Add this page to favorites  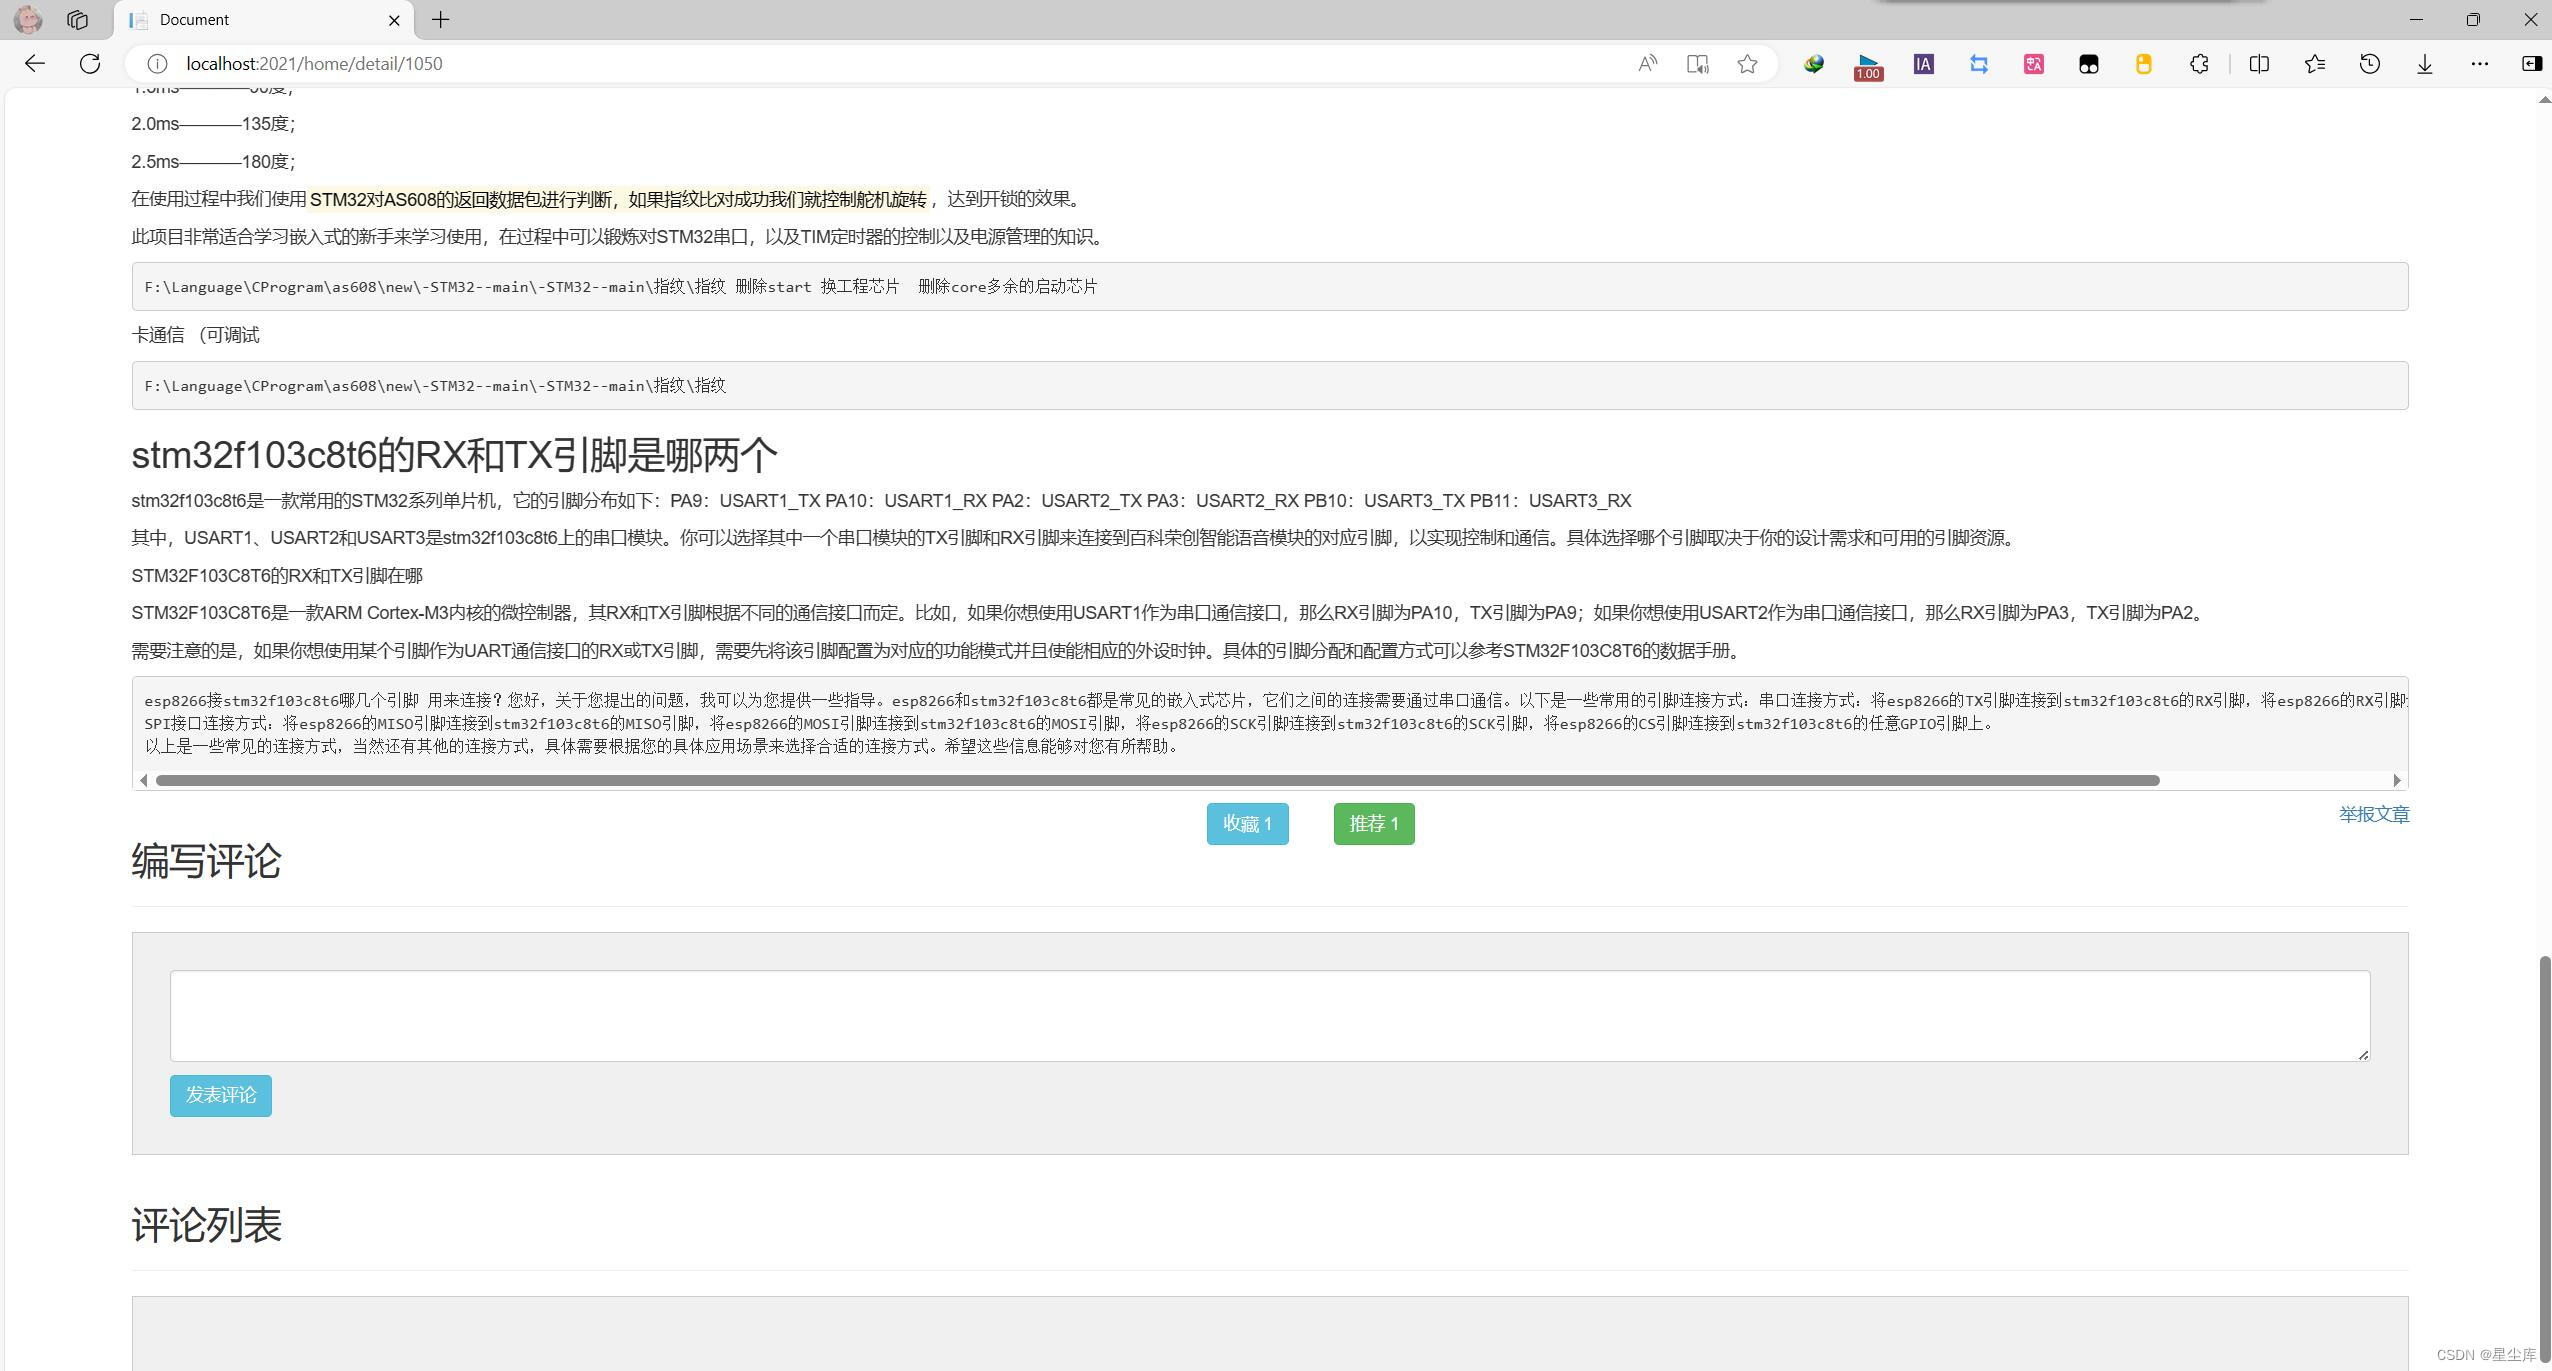[x=1747, y=64]
